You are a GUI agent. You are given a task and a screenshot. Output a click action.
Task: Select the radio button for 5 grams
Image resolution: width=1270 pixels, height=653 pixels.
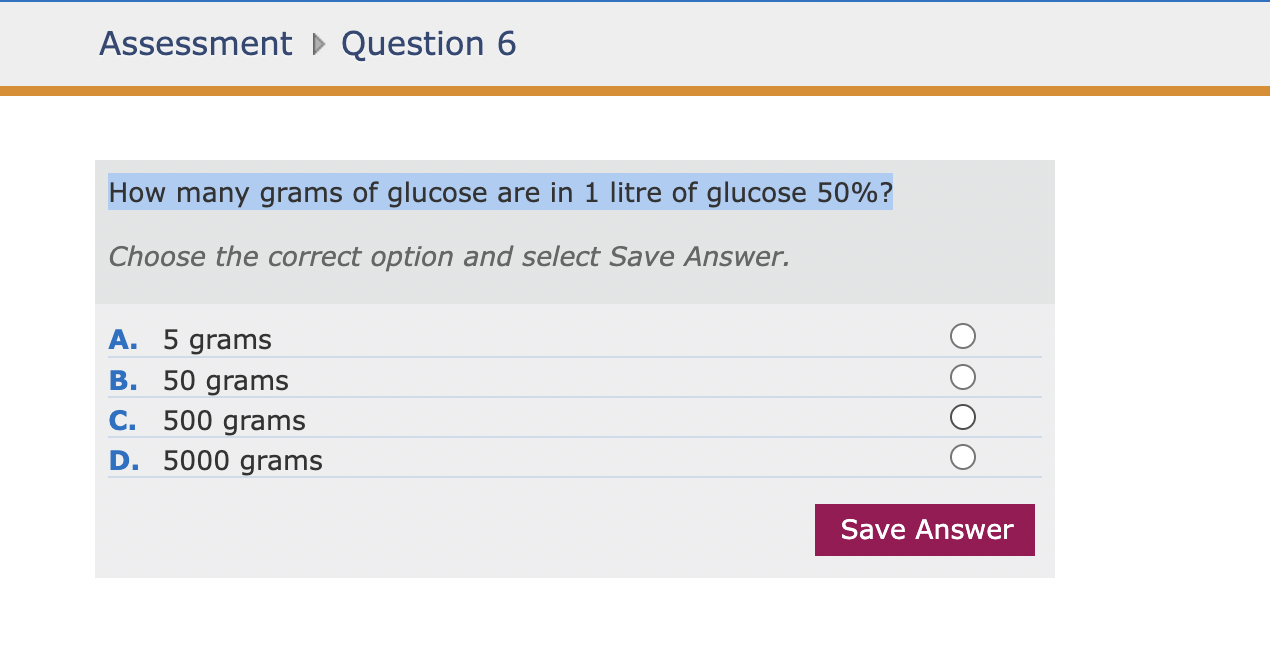point(962,336)
